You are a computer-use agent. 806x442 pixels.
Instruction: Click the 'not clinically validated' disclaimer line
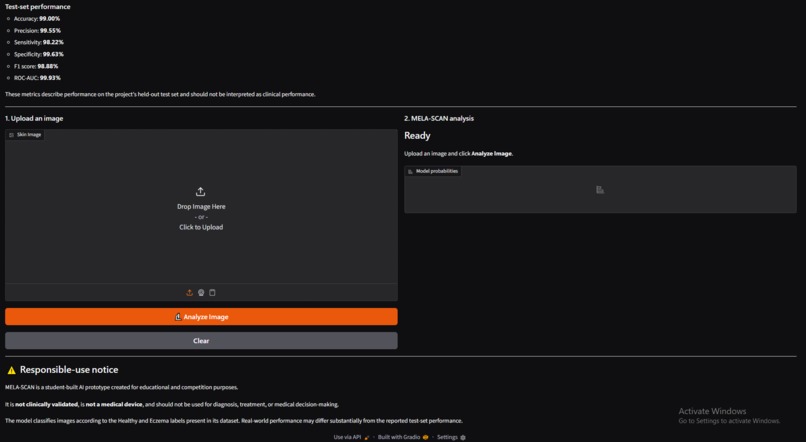pos(172,404)
